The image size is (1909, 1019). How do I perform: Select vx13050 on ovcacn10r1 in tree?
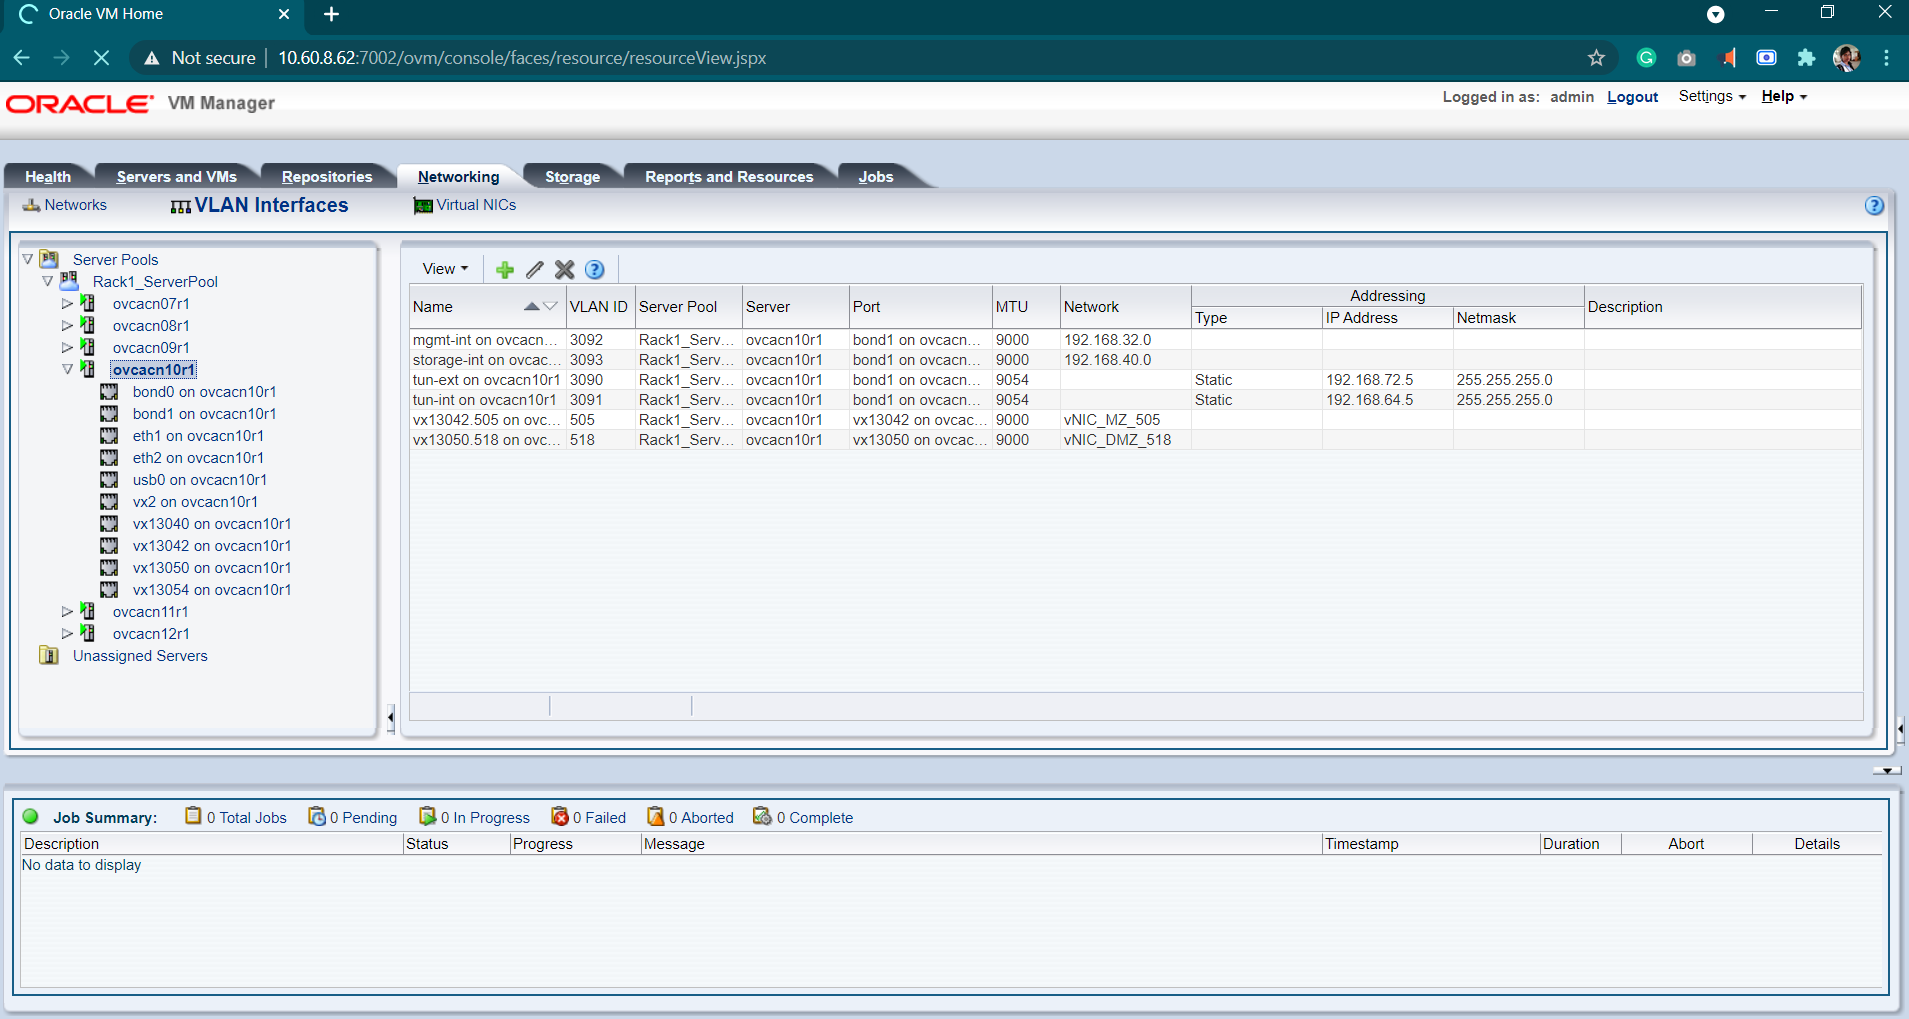point(212,568)
